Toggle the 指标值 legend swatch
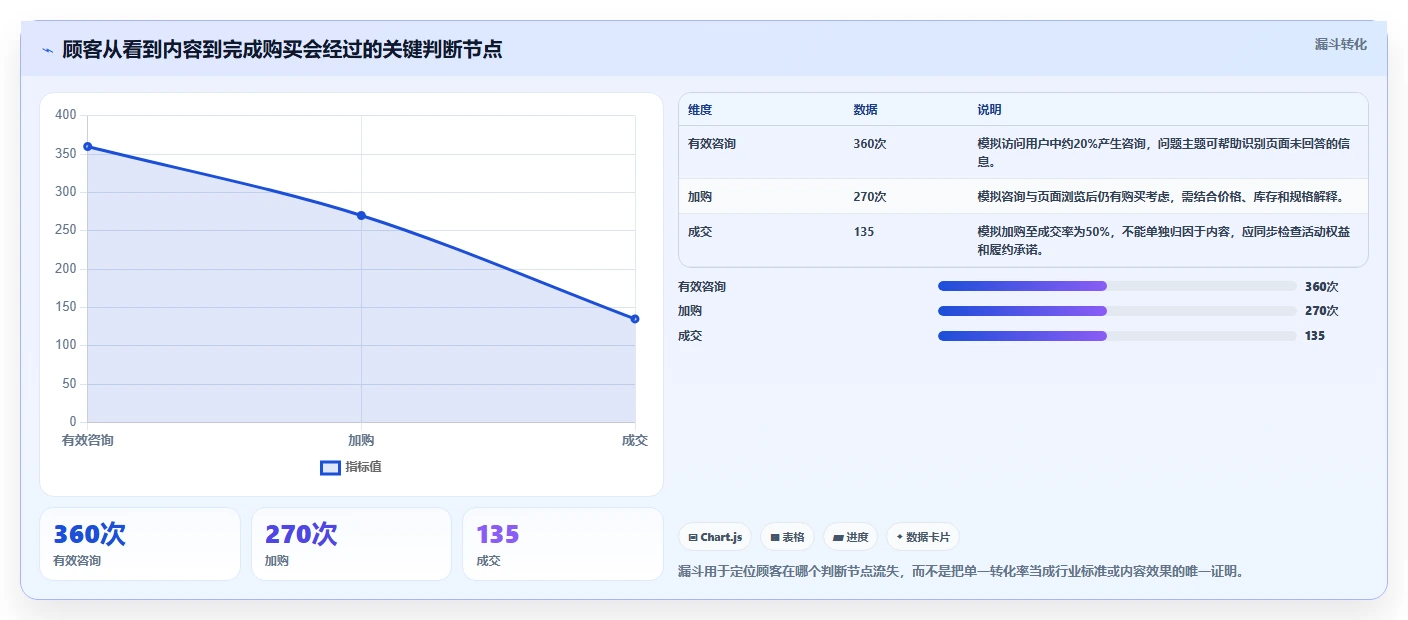Viewport: 1408px width, 620px height. coord(330,468)
